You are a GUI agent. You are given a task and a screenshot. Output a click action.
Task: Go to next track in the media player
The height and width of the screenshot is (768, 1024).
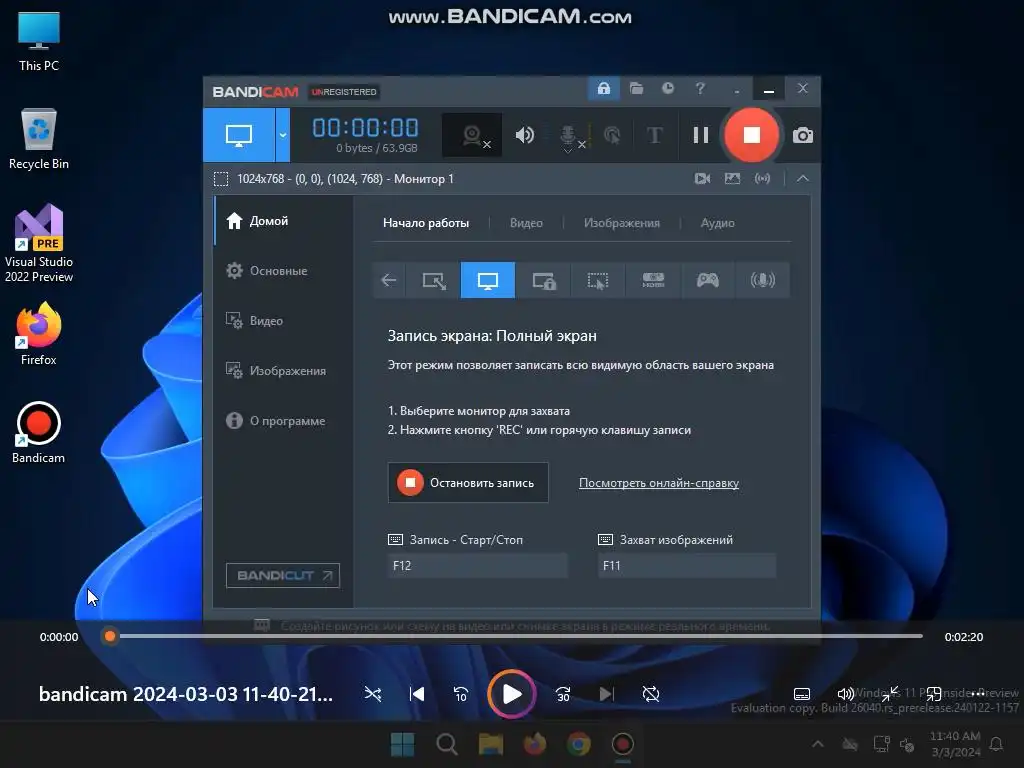pos(607,694)
